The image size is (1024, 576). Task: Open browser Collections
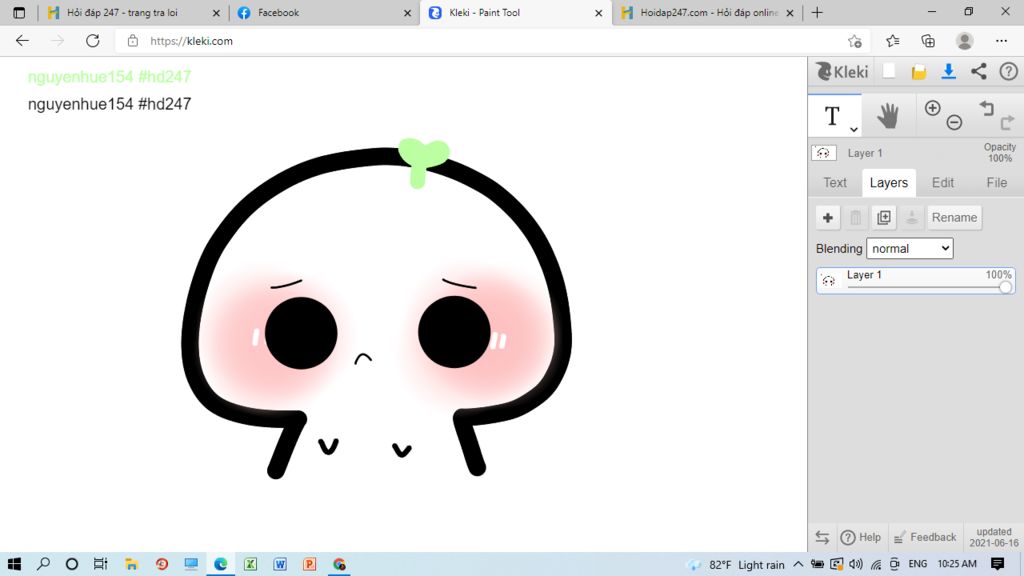(x=928, y=41)
